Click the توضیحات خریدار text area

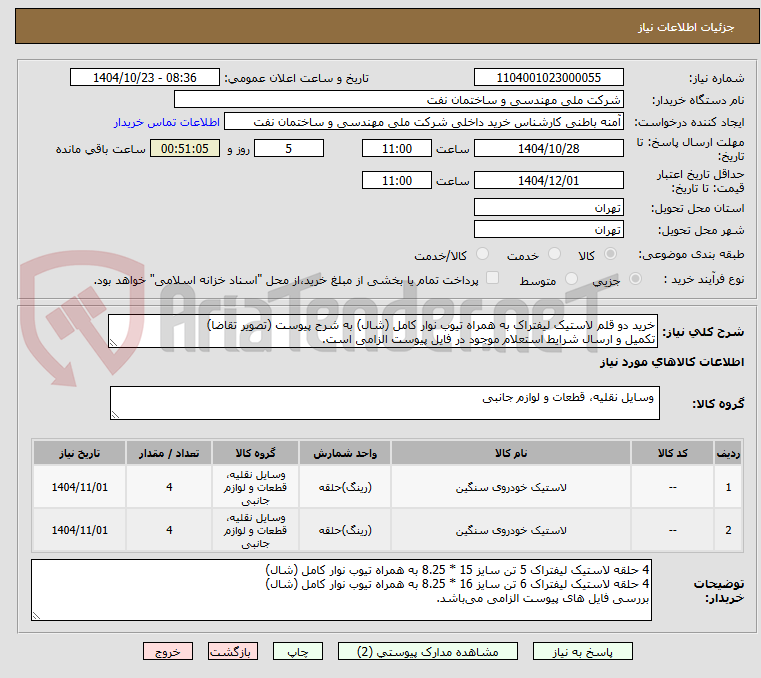pyautogui.click(x=341, y=590)
